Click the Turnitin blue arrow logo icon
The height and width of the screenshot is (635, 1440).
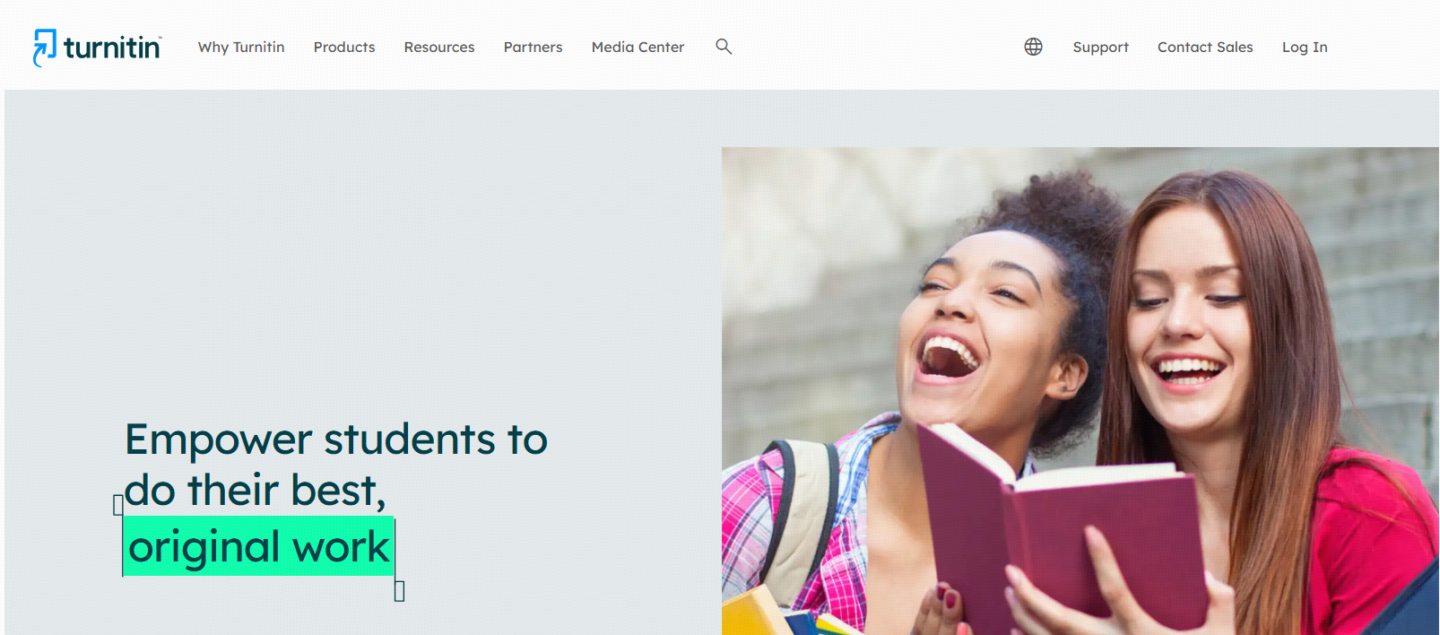(45, 47)
